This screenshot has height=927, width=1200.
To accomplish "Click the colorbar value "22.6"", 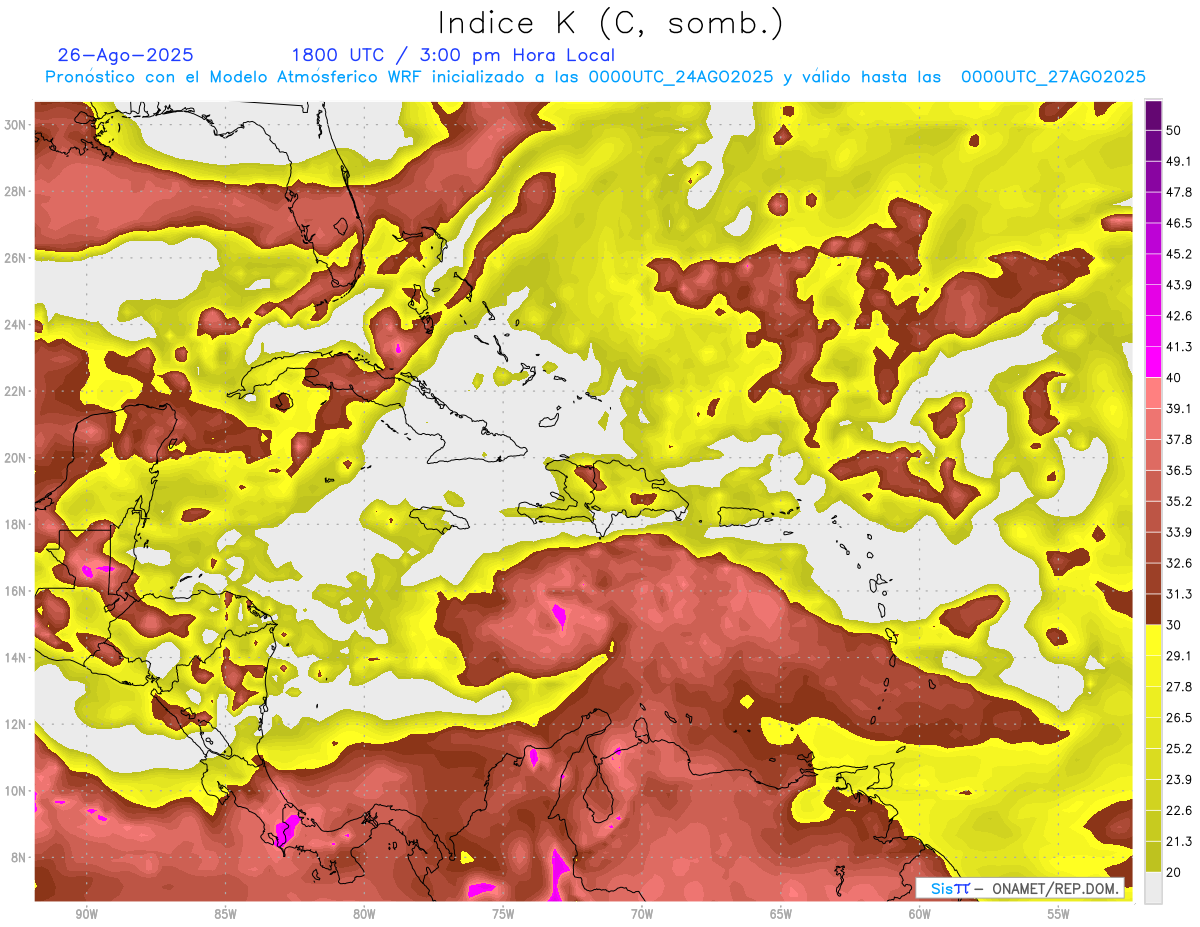I will click(x=1179, y=810).
